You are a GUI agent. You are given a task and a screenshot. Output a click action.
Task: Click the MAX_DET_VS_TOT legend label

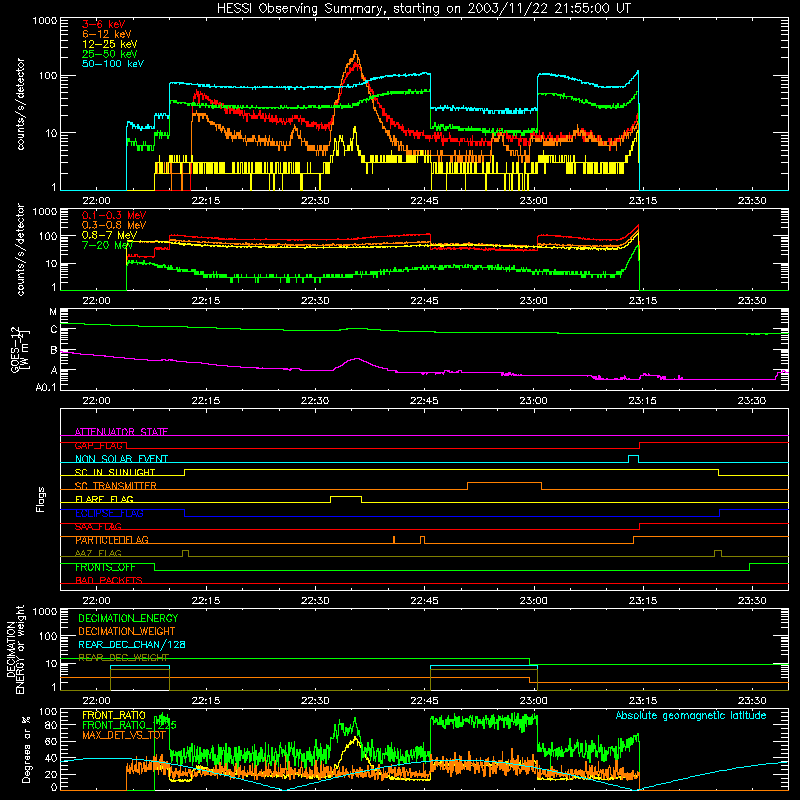point(124,735)
